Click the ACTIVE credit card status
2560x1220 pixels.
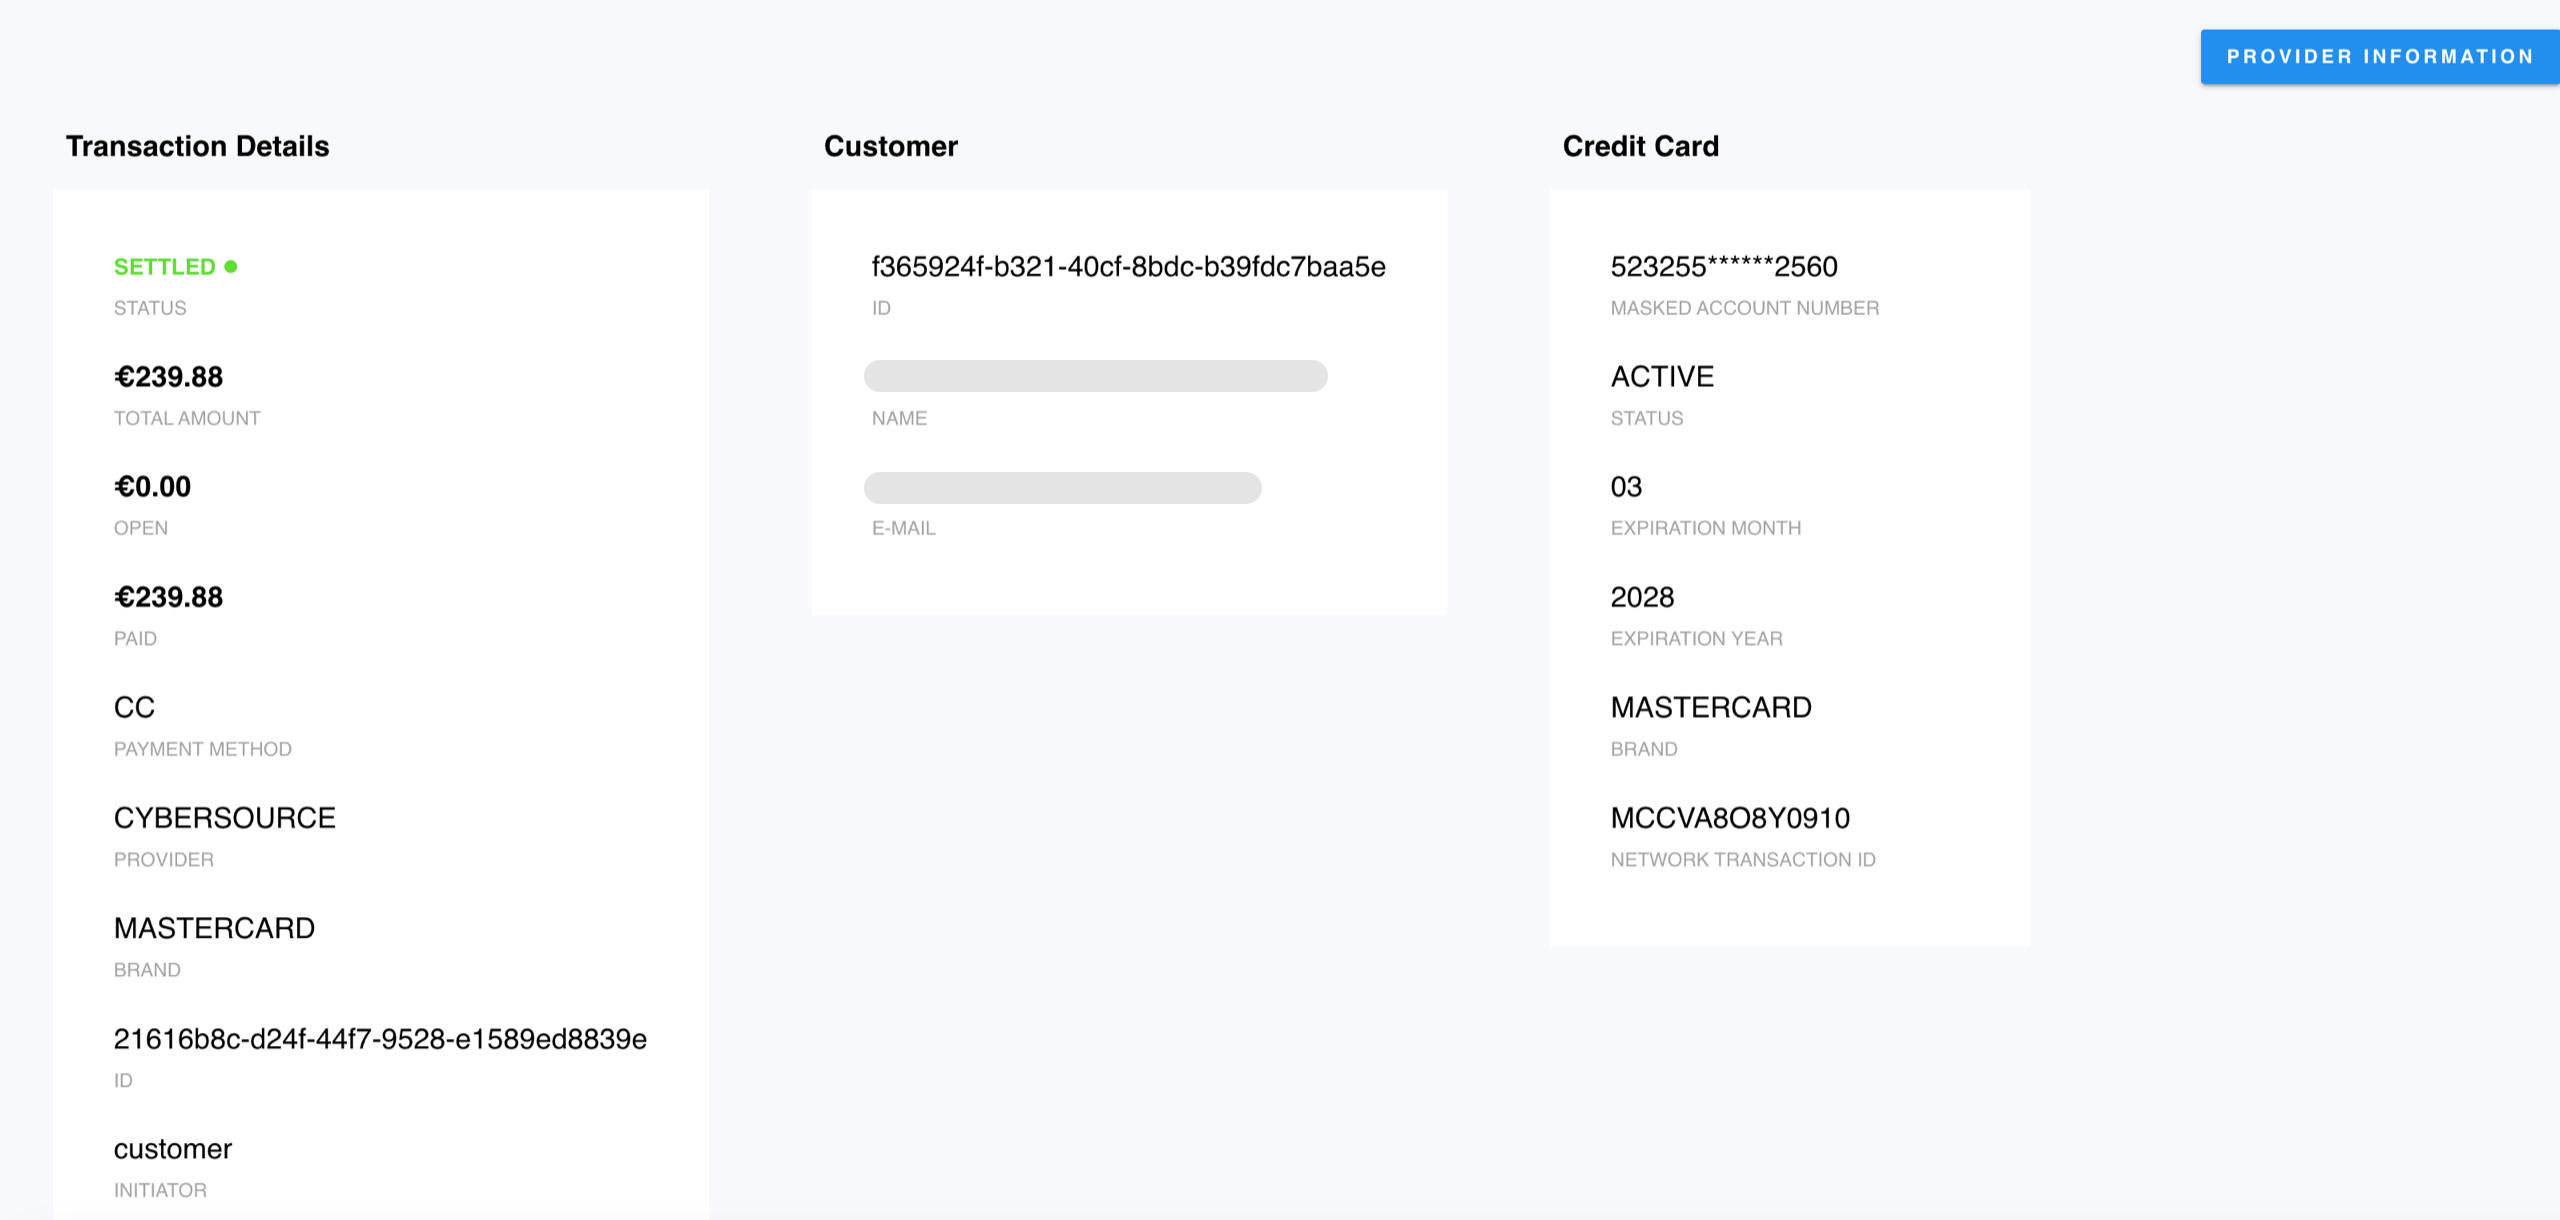click(1662, 377)
